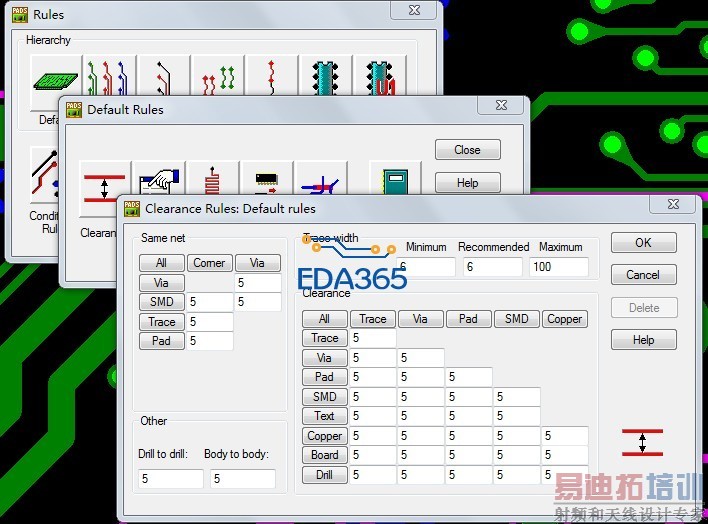Viewport: 708px width, 524px height.
Task: Click Recommended trace width field
Action: coord(493,267)
